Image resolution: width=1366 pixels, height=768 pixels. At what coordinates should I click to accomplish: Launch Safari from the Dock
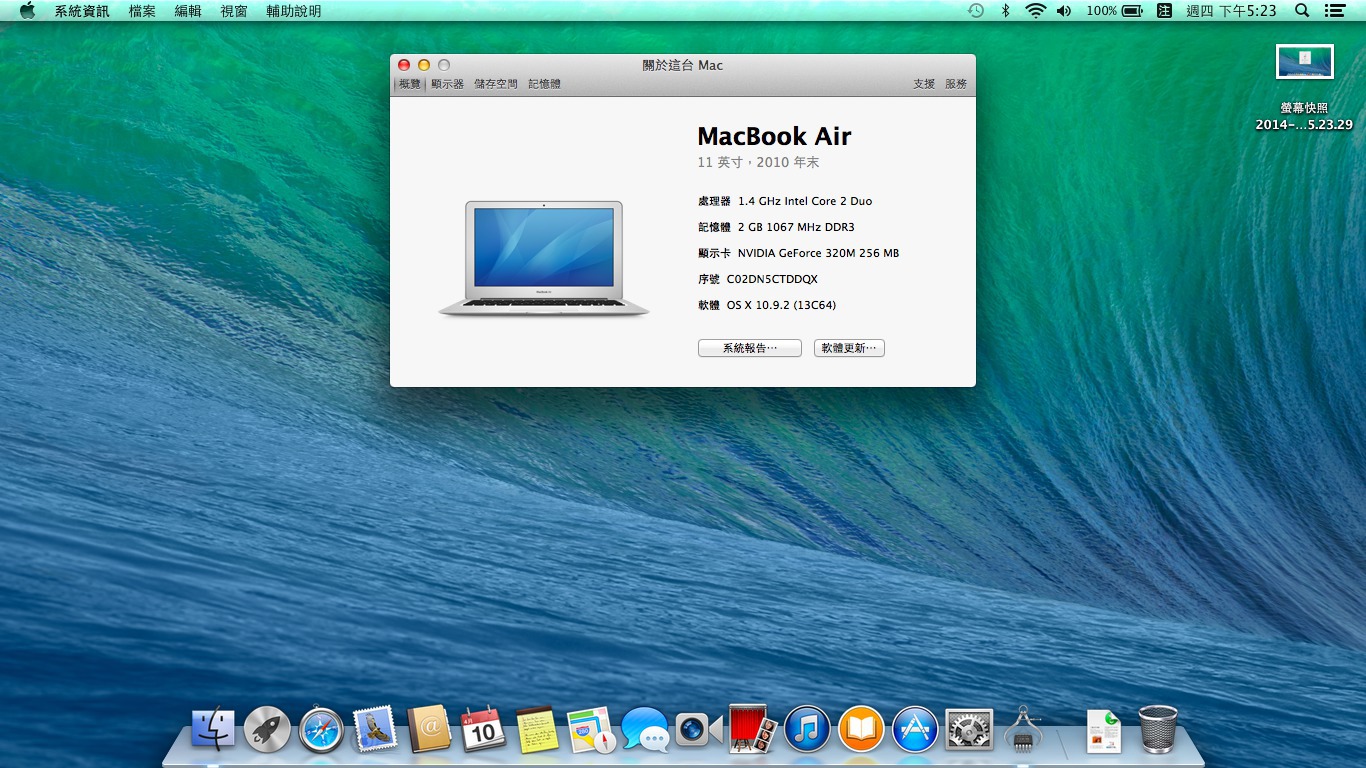click(321, 730)
